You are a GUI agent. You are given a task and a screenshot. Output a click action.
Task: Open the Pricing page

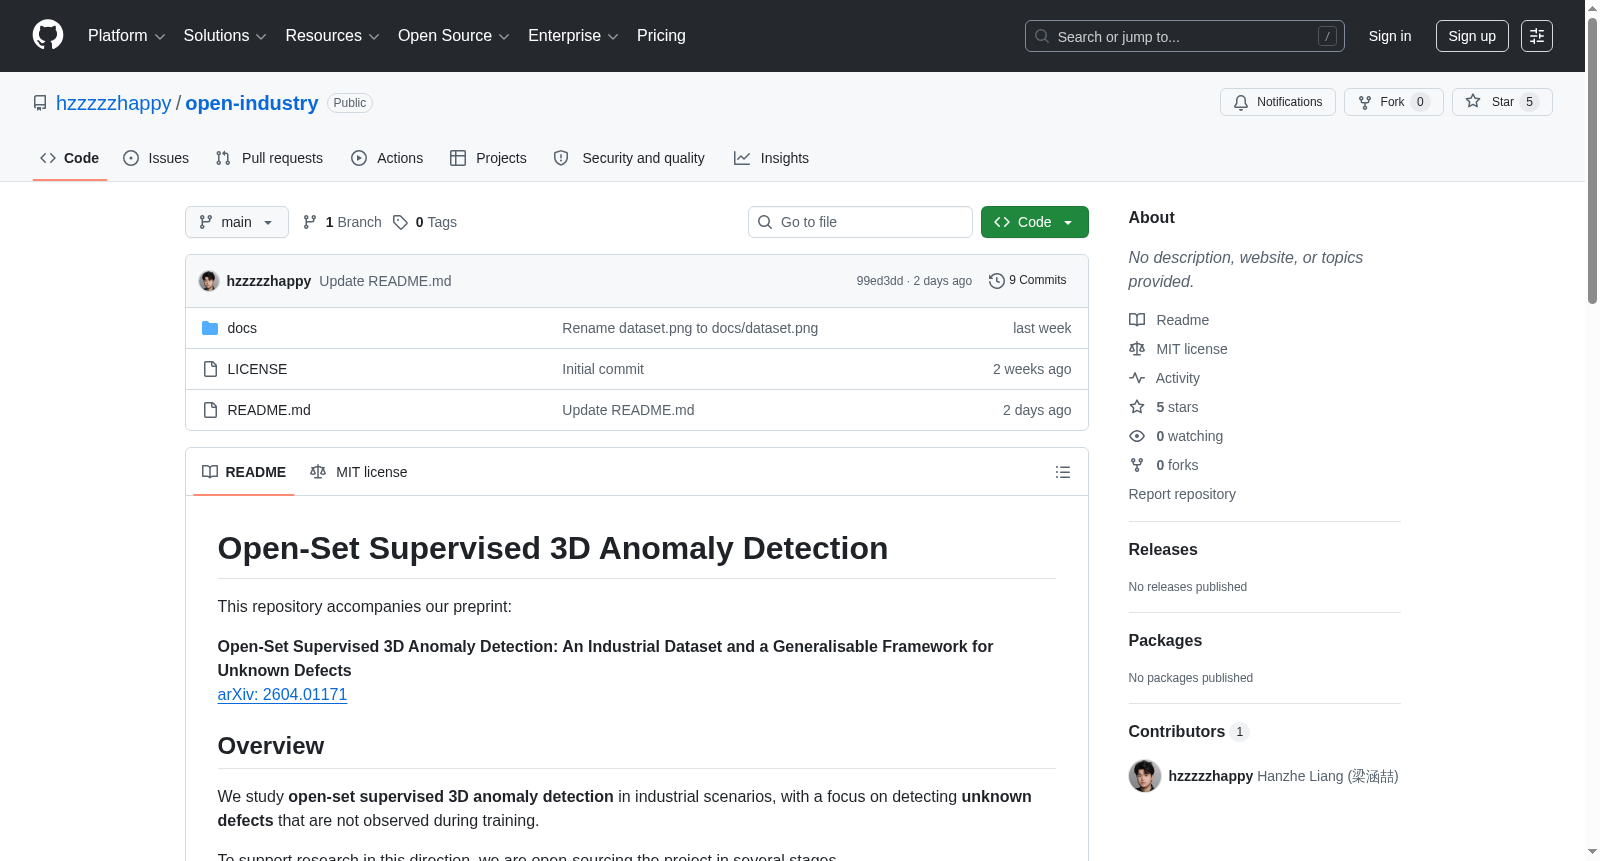tap(661, 36)
